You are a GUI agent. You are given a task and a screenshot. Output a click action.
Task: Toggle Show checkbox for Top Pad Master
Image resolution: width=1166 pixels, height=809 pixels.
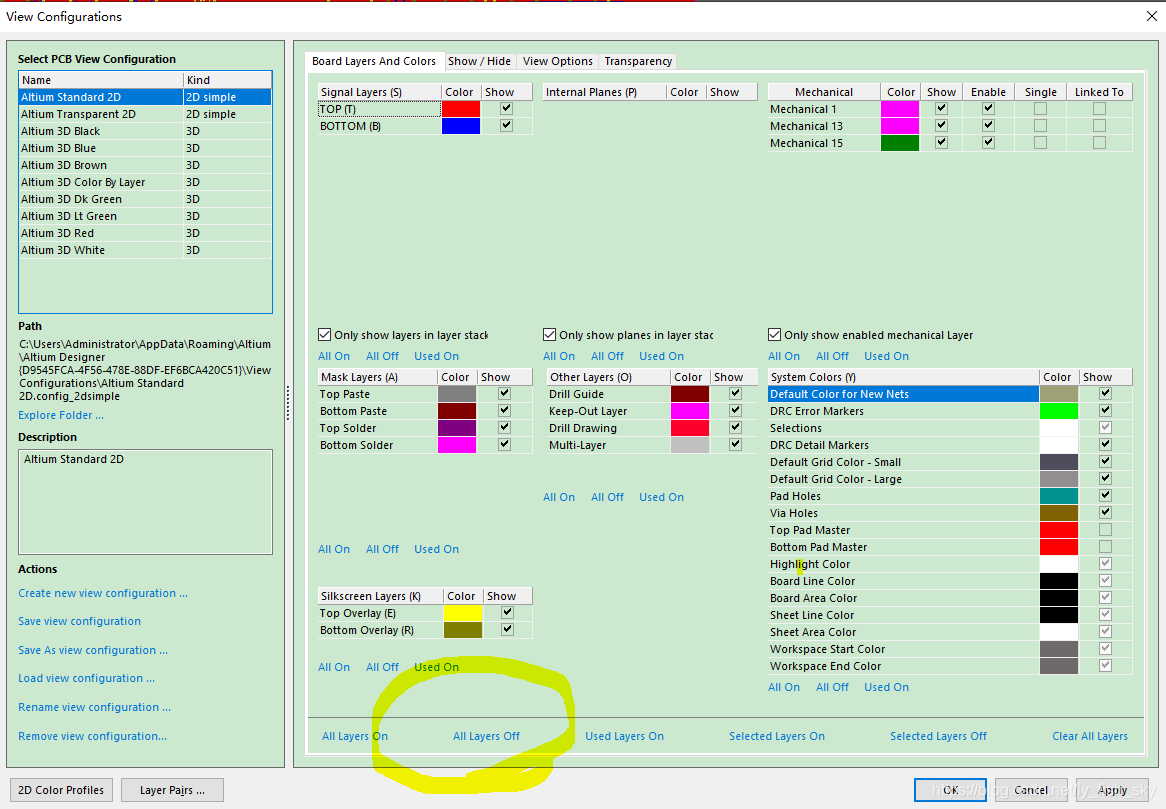pos(1106,529)
